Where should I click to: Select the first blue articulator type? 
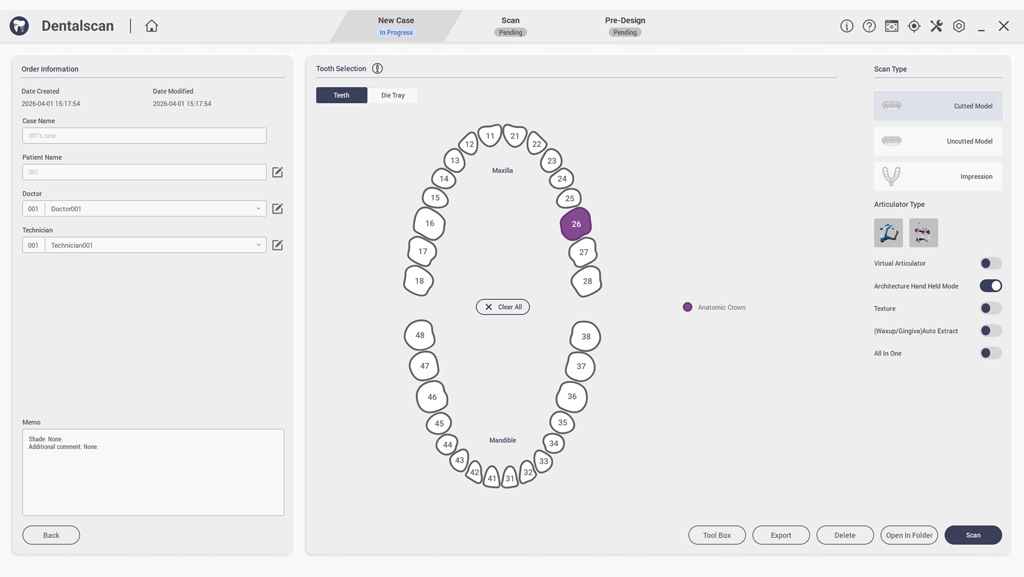point(888,233)
